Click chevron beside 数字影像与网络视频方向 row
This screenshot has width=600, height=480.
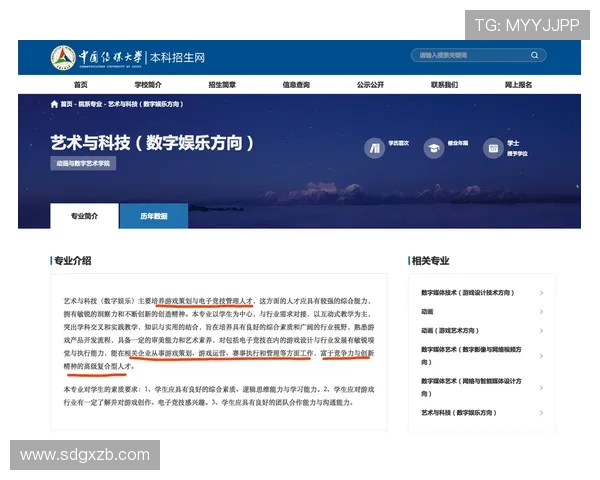(x=541, y=356)
